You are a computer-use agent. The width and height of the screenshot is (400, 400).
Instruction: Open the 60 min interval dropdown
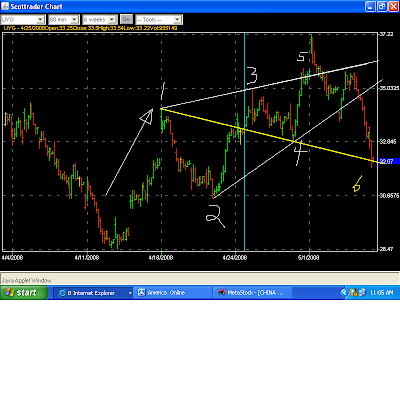point(75,20)
